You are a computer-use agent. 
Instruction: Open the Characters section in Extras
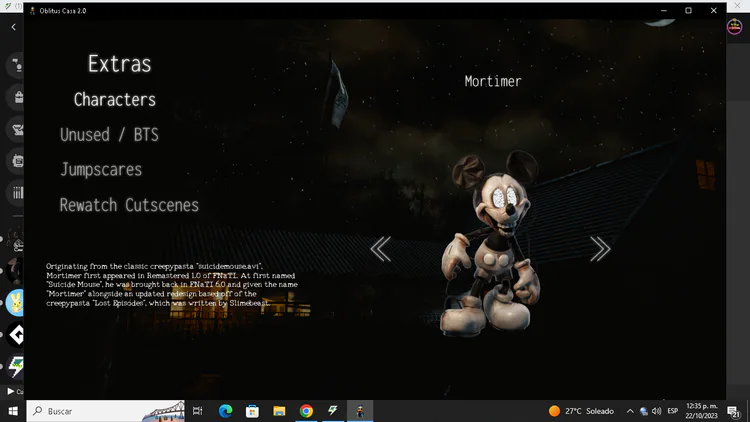(115, 100)
